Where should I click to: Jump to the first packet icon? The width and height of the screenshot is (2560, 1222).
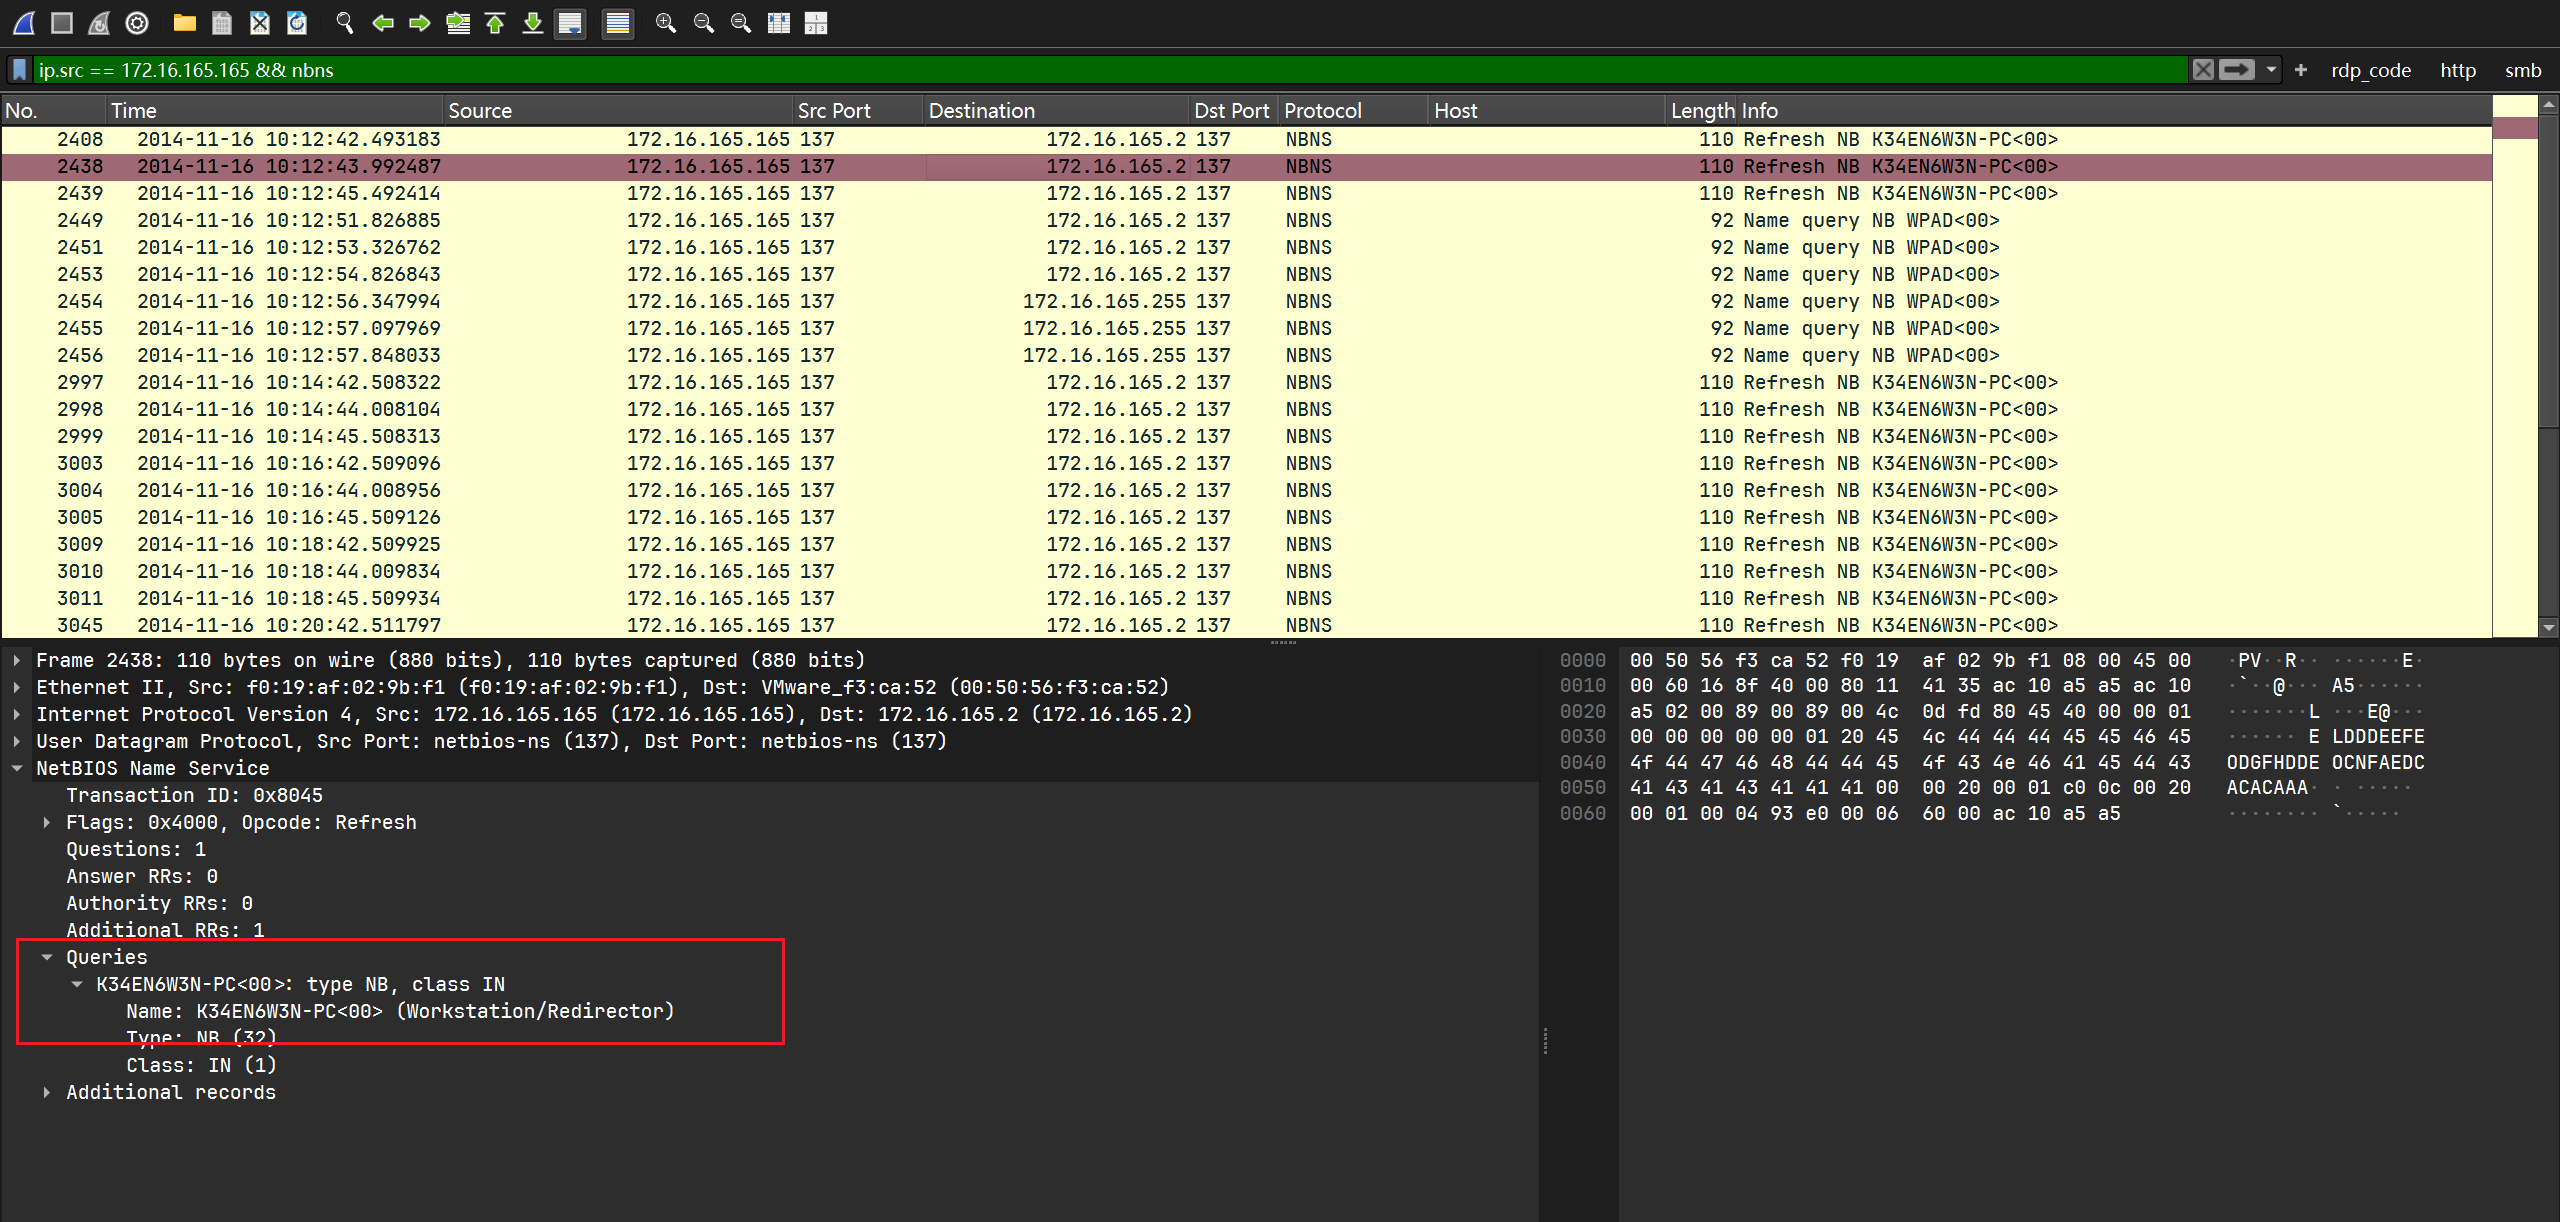(x=495, y=22)
